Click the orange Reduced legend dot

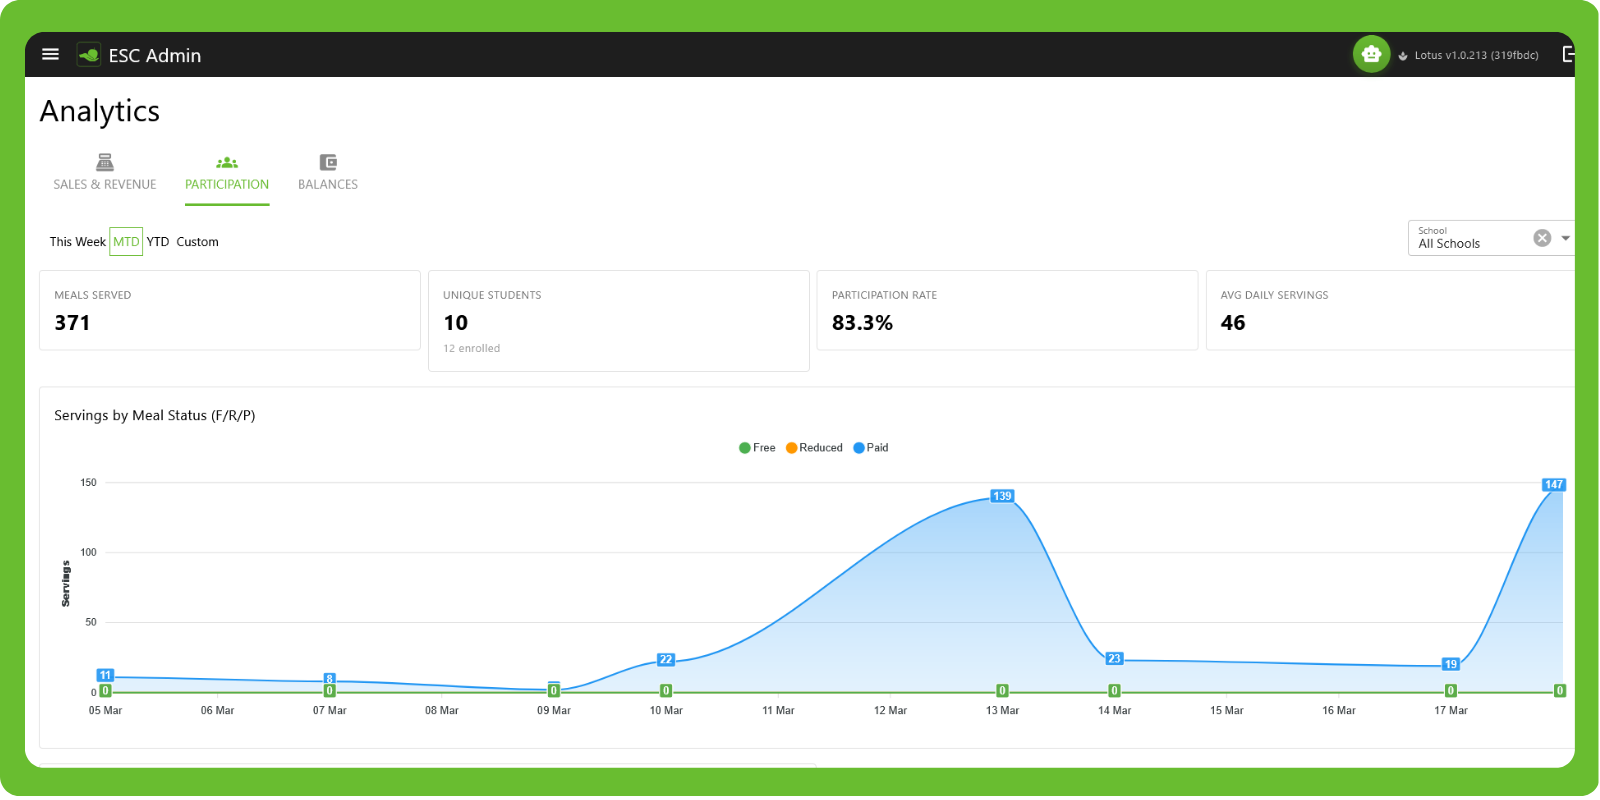tap(792, 448)
